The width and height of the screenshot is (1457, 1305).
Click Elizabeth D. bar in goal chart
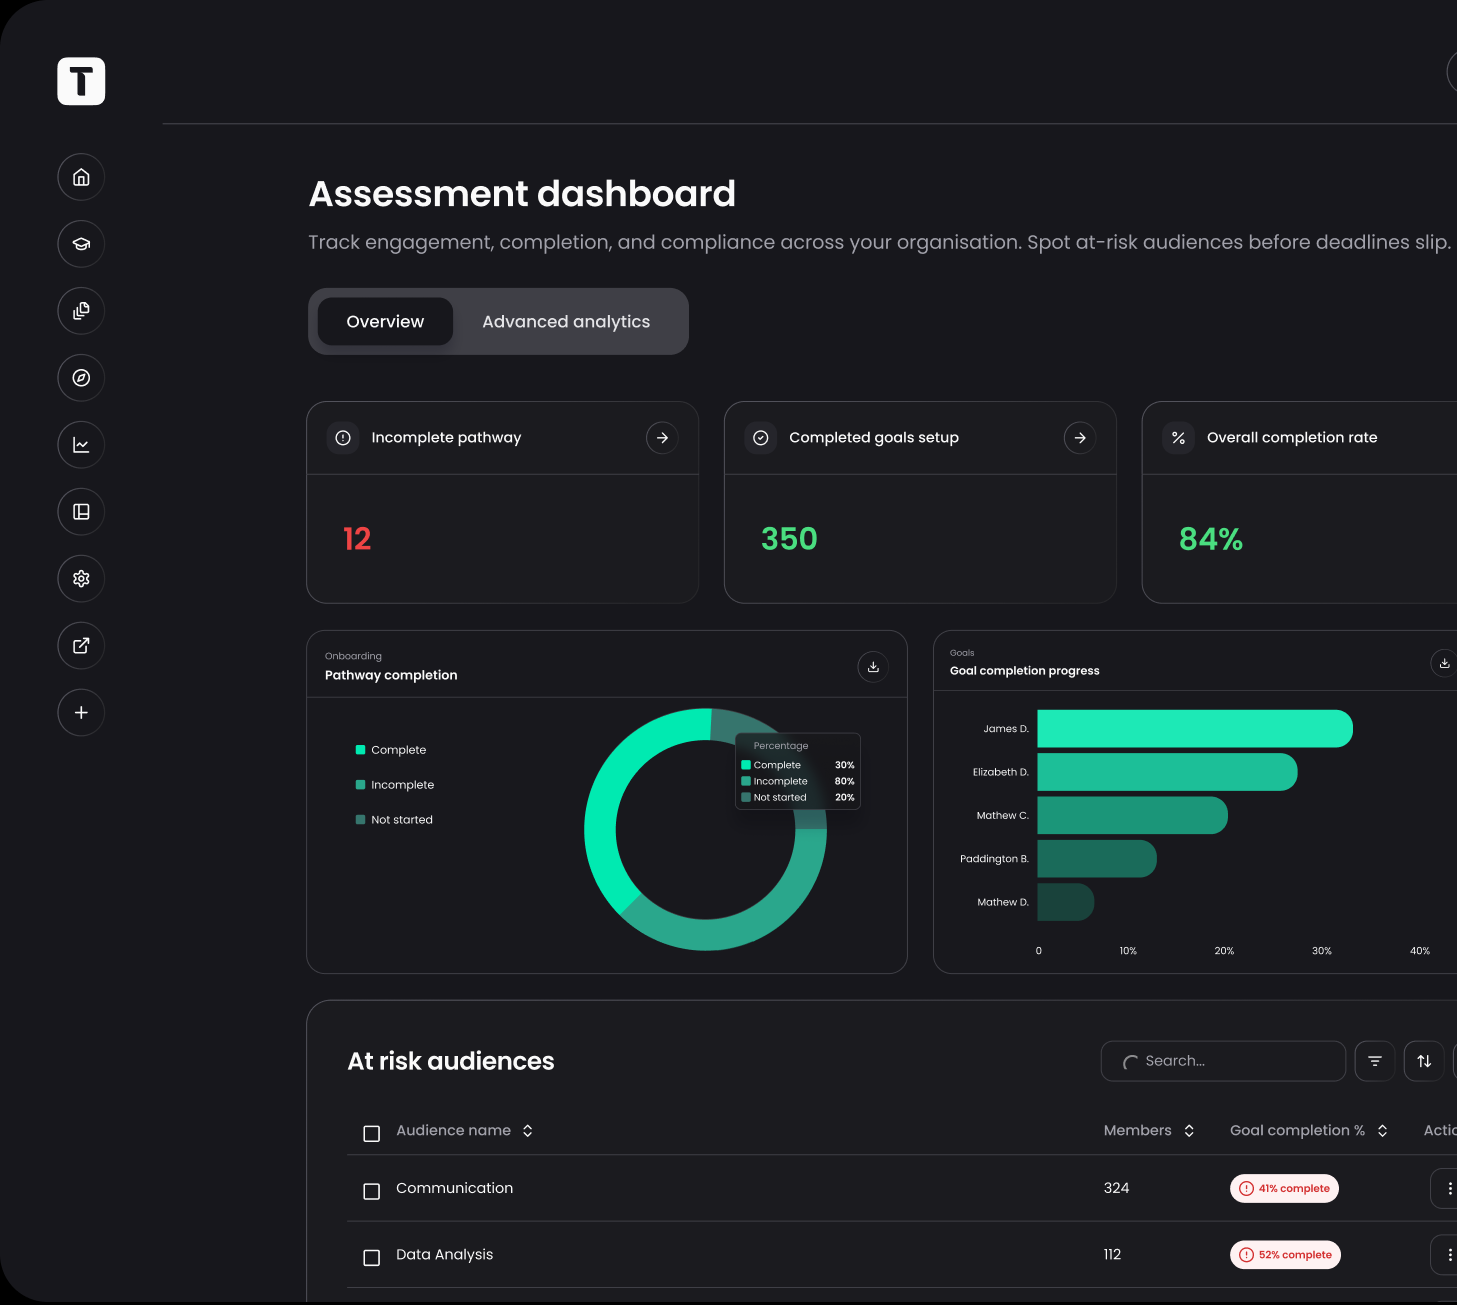pos(1167,772)
